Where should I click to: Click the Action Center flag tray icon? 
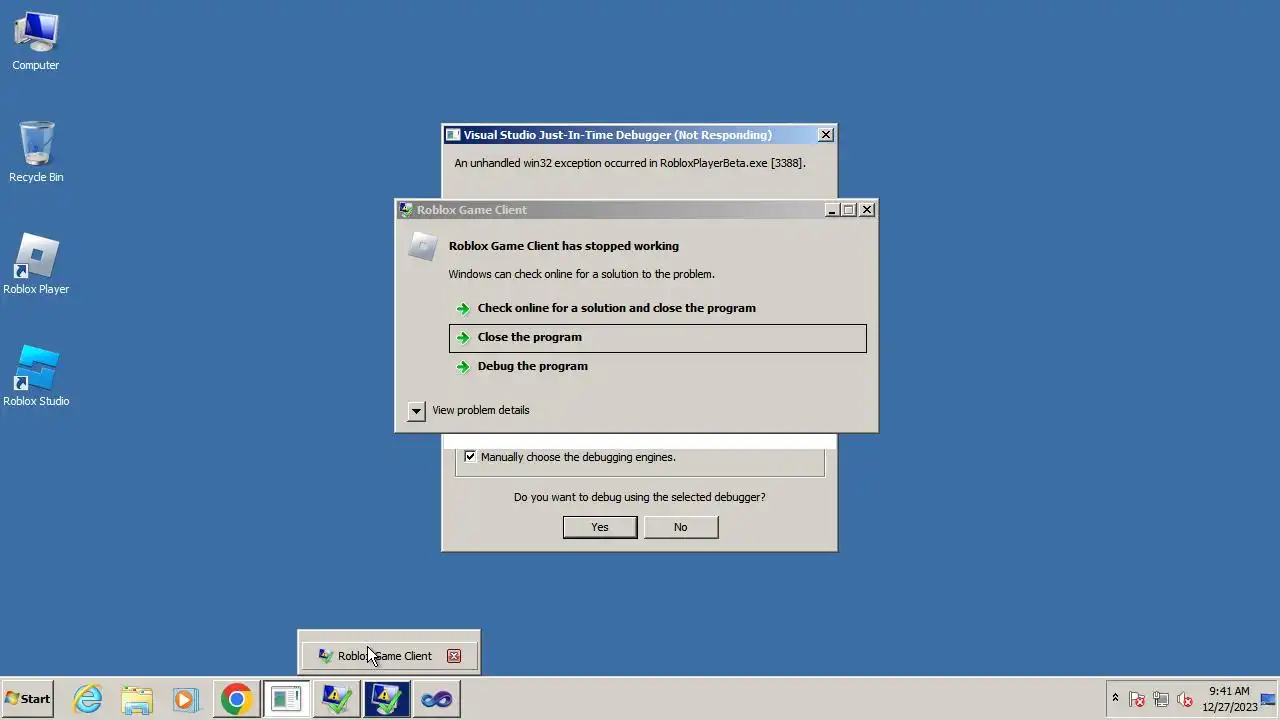pyautogui.click(x=1137, y=699)
